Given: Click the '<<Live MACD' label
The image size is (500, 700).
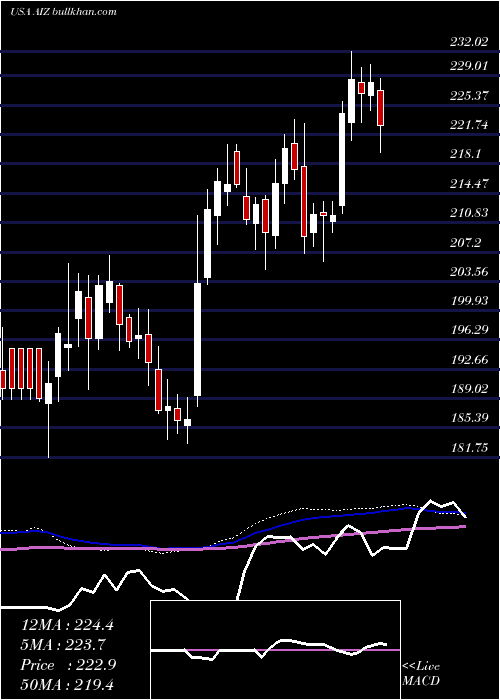Looking at the screenshot, I should point(421,674).
